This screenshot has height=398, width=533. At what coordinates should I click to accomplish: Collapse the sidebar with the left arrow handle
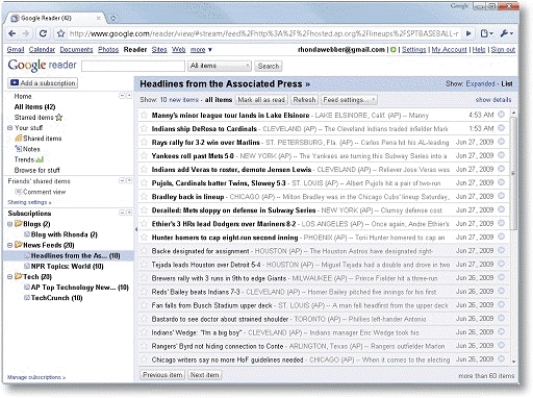(136, 229)
